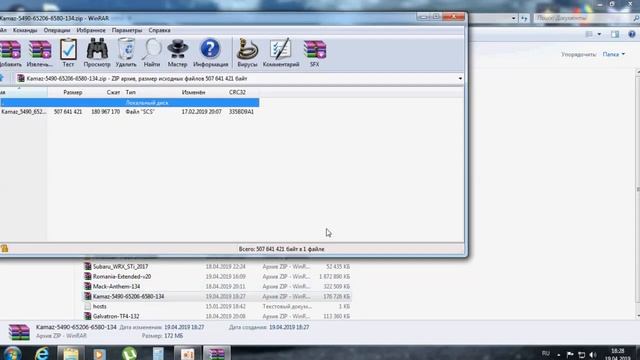Viewport: 640px width, 360px height.
Task: Open the Найти magnifier search tool
Action: pyautogui.click(x=152, y=53)
